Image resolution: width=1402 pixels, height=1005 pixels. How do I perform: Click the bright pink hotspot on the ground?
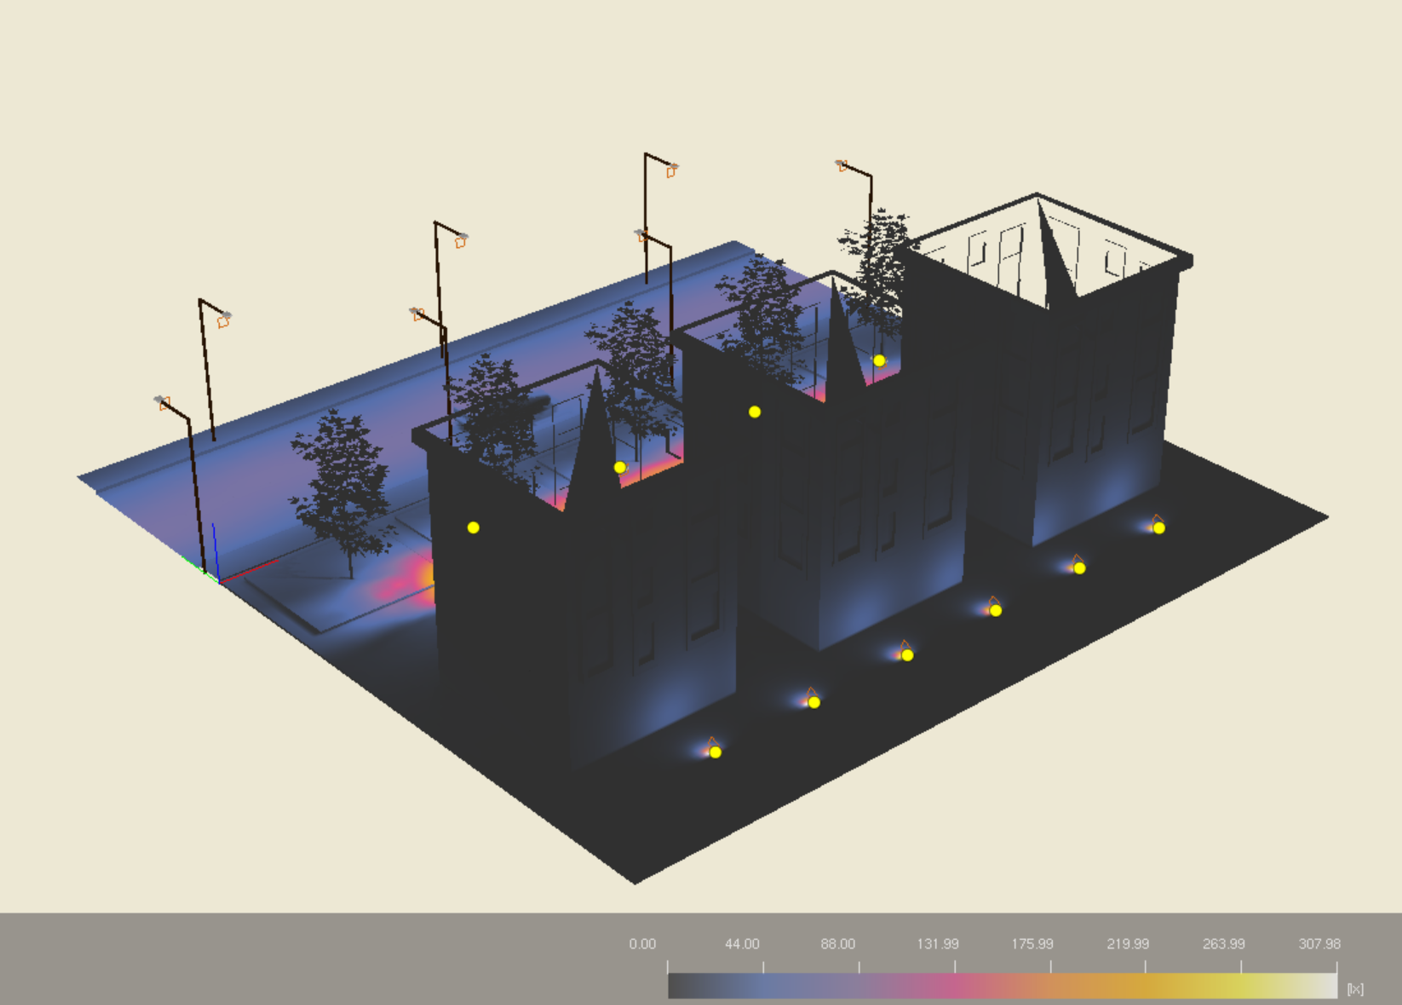pos(413,578)
